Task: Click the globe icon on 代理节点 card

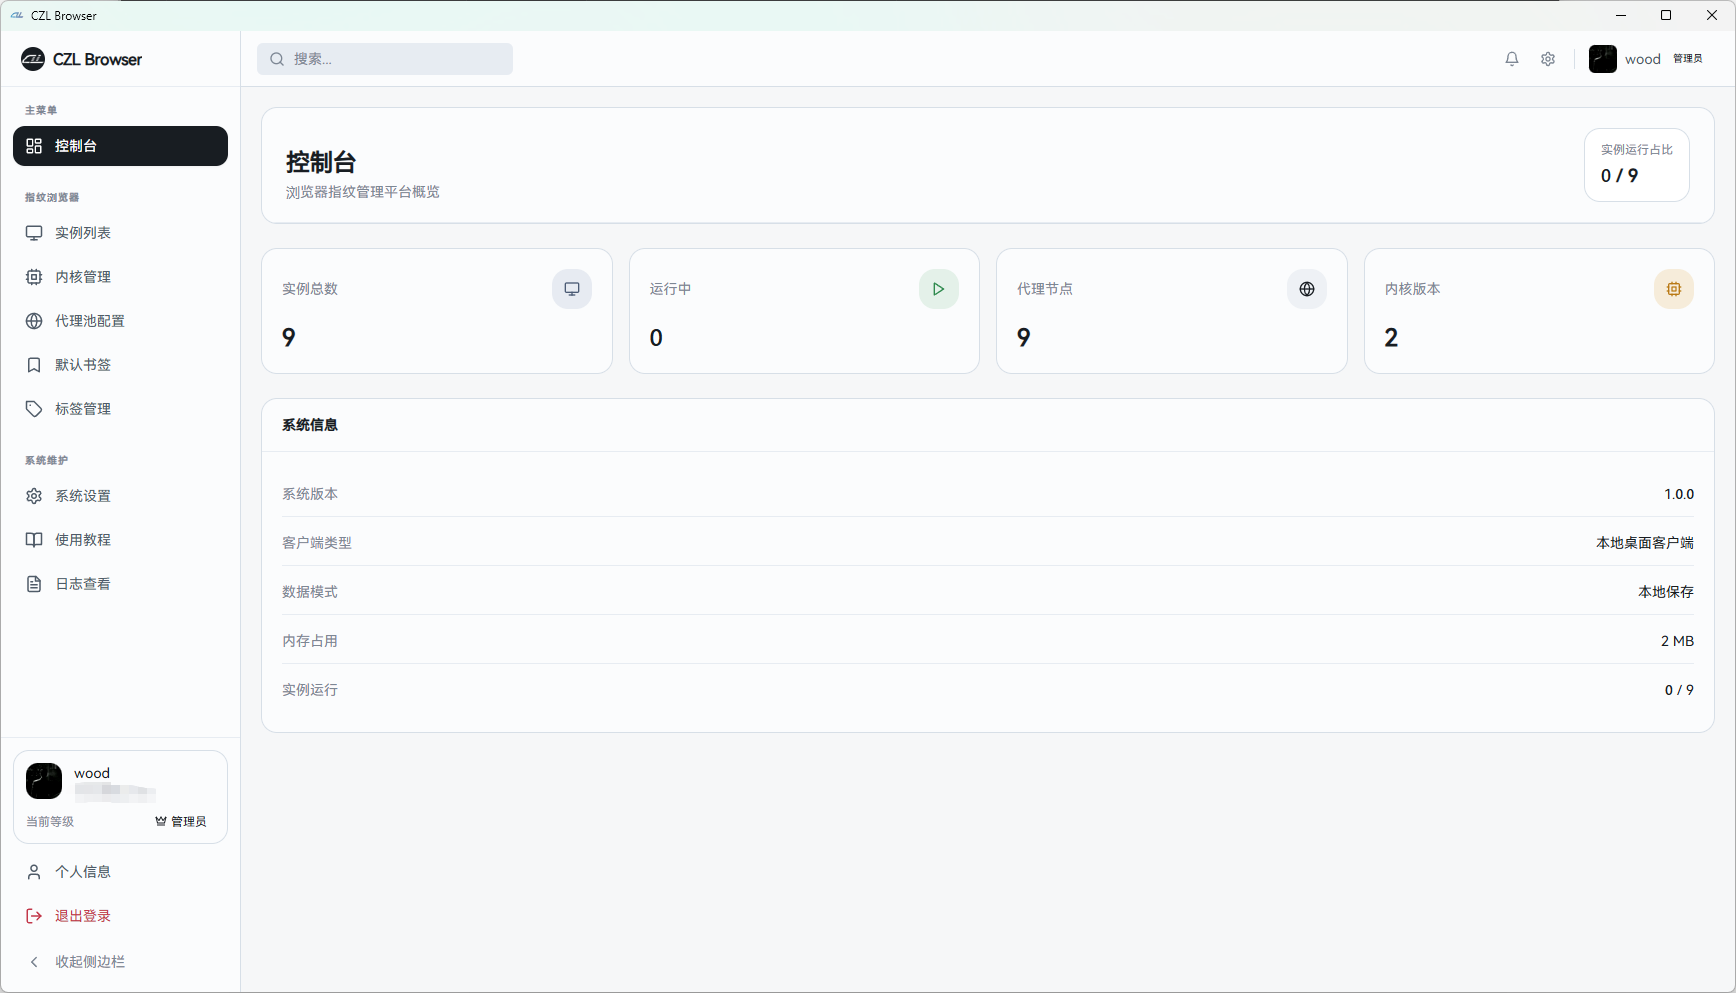Action: click(1307, 289)
